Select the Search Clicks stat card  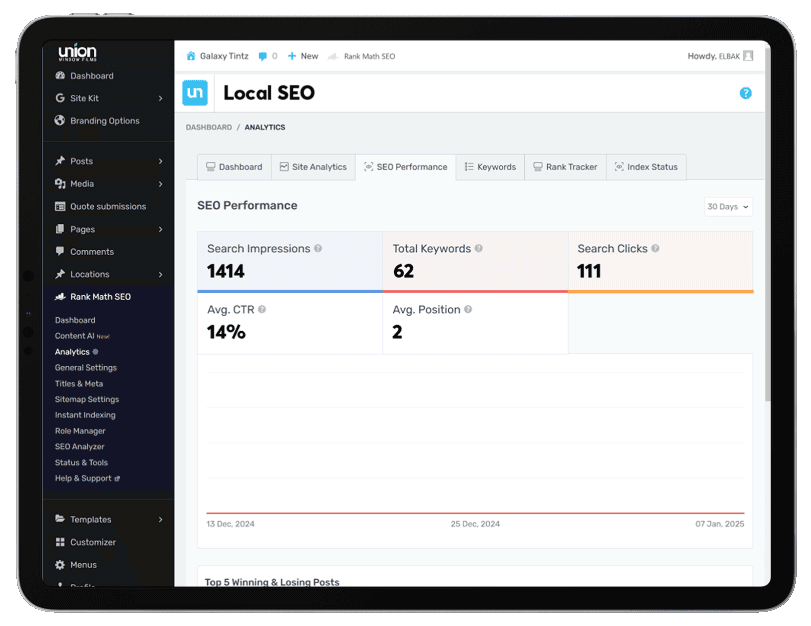[660, 262]
